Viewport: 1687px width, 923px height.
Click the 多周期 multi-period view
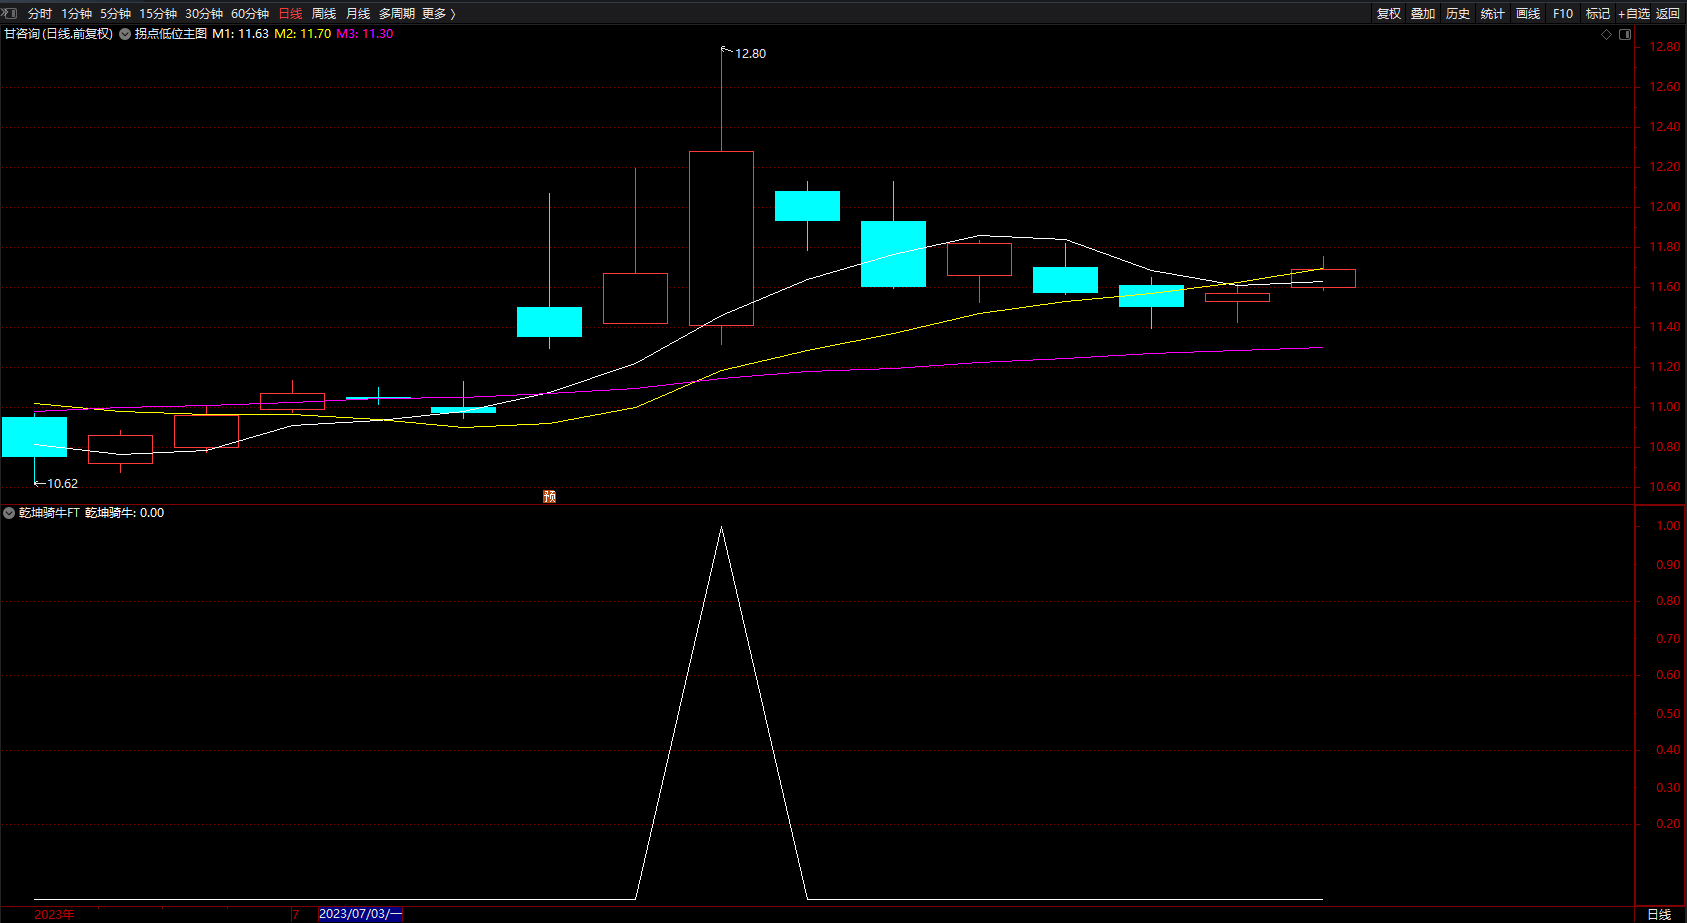(x=396, y=13)
